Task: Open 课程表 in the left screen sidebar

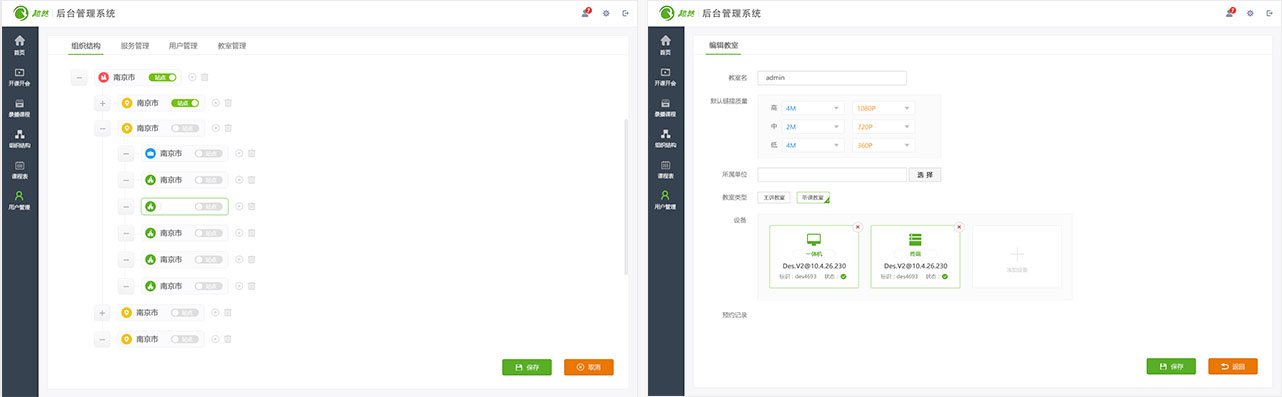Action: click(19, 169)
